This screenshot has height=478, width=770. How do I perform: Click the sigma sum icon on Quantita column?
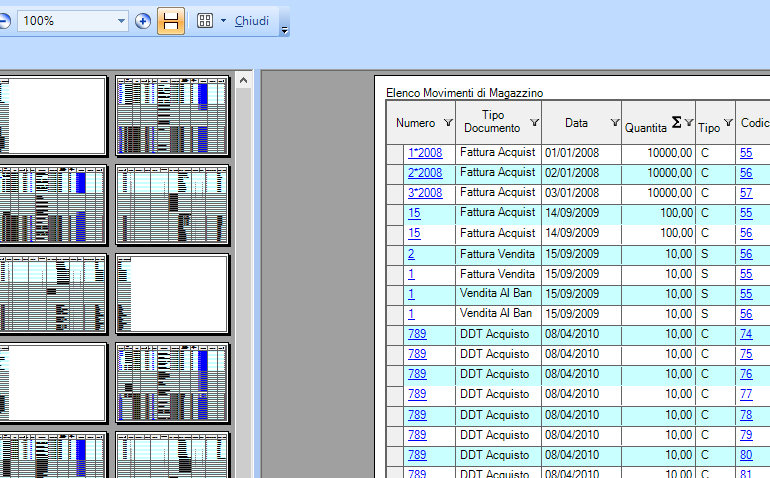coord(676,123)
